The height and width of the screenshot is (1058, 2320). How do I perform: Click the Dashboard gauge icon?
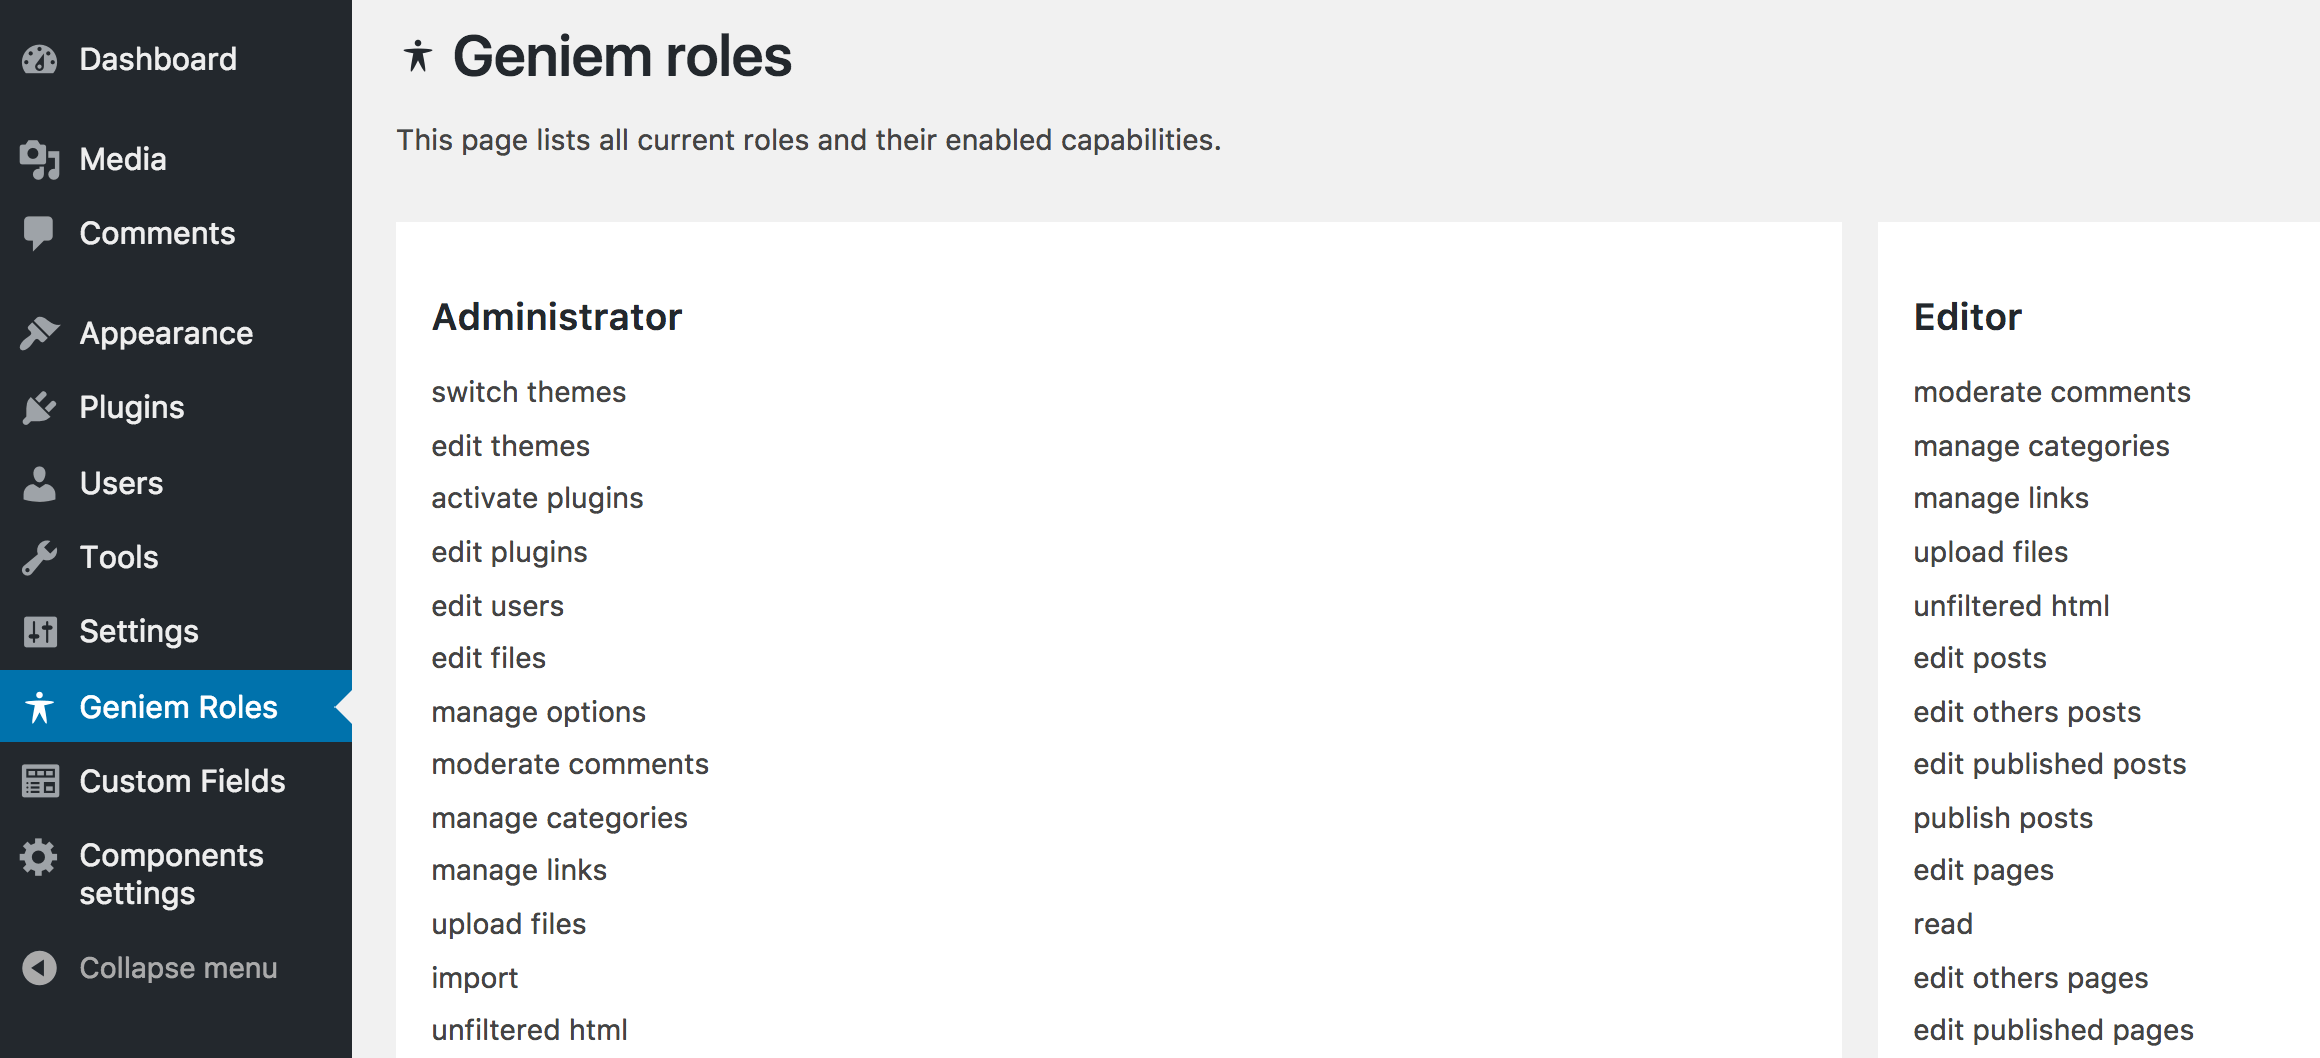[x=40, y=60]
